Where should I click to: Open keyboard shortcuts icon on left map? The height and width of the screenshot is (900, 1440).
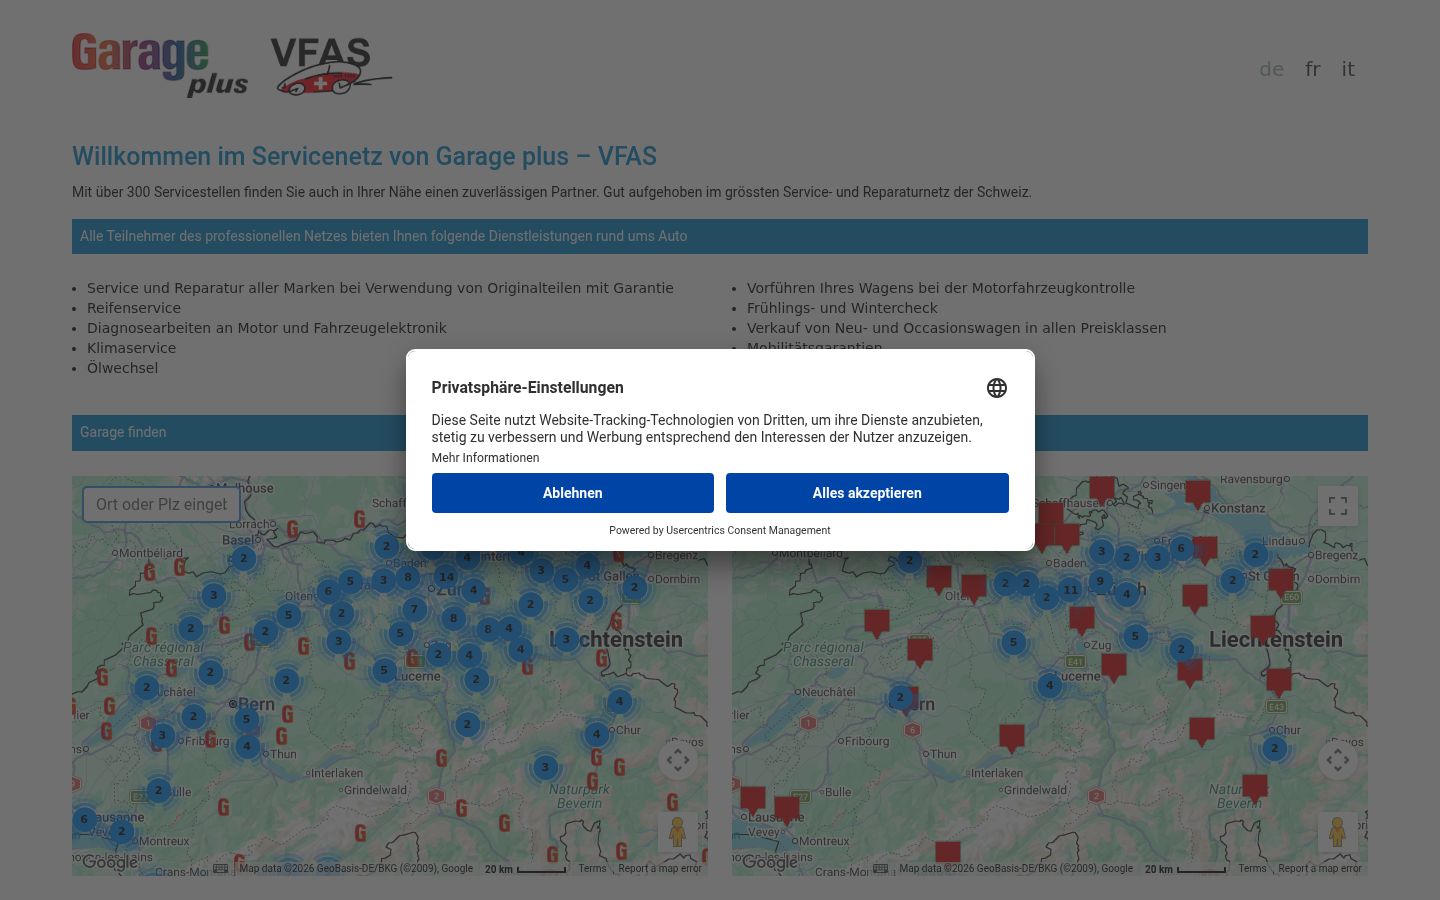pyautogui.click(x=220, y=868)
